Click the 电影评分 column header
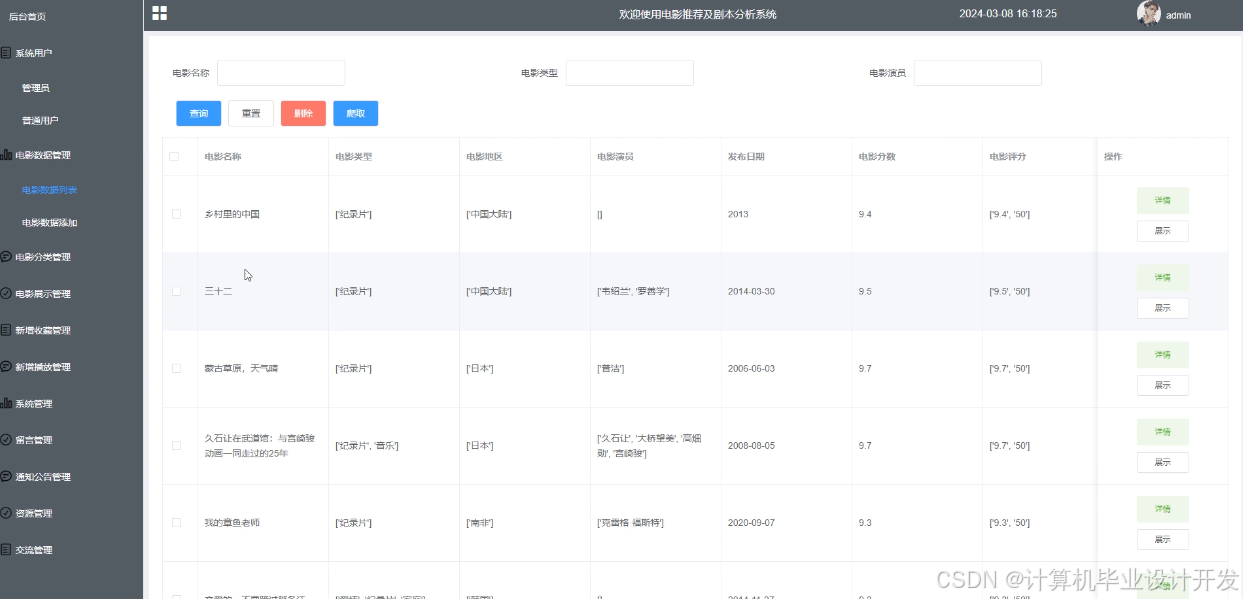This screenshot has width=1243, height=599. click(x=1008, y=157)
